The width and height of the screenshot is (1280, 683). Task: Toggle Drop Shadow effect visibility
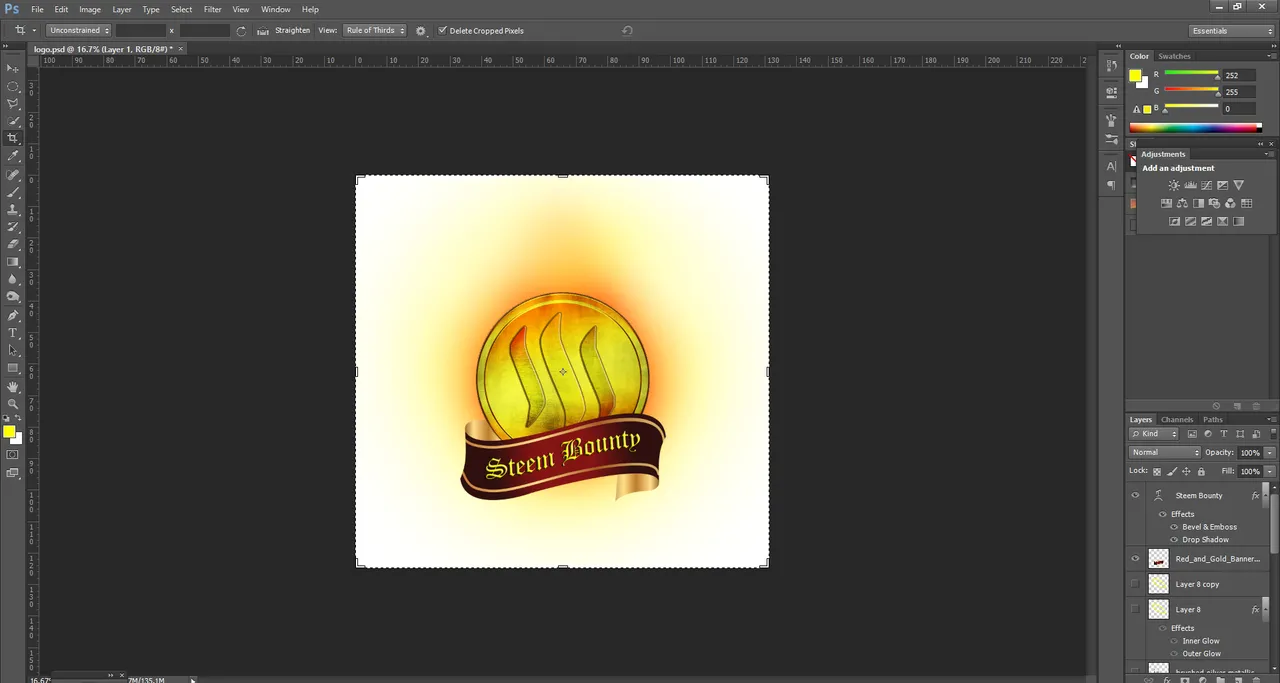(x=1174, y=540)
